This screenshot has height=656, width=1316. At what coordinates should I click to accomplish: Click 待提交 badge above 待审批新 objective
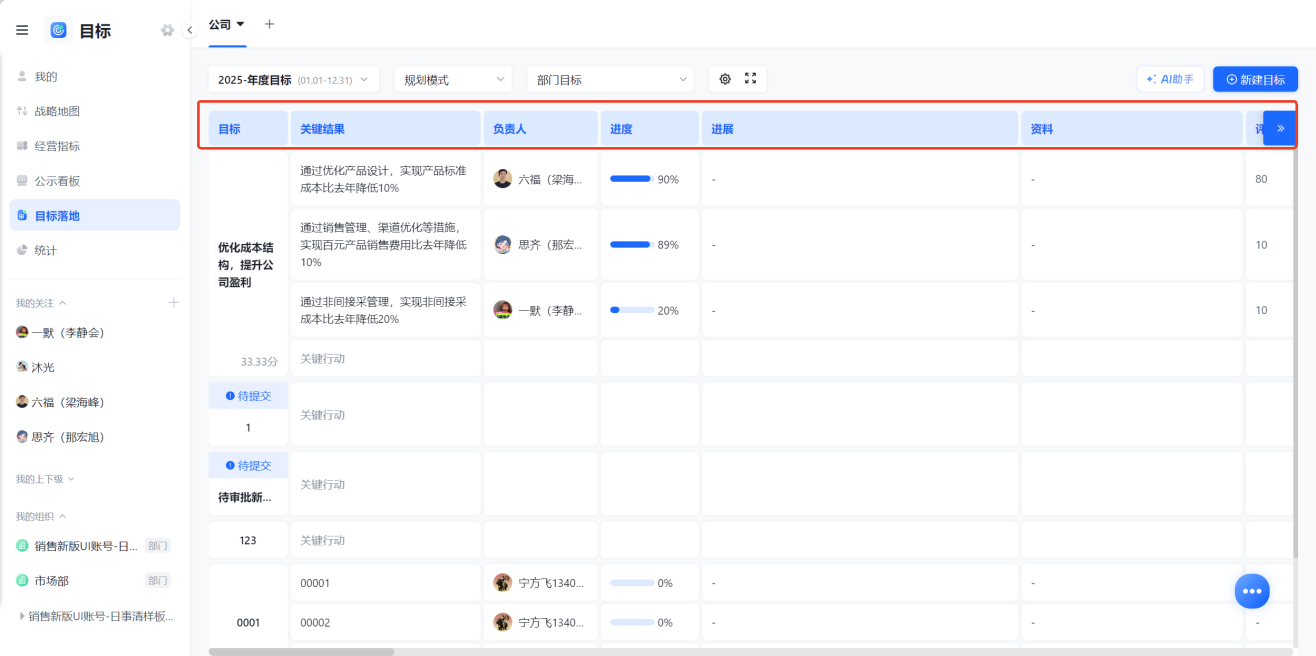pos(248,465)
